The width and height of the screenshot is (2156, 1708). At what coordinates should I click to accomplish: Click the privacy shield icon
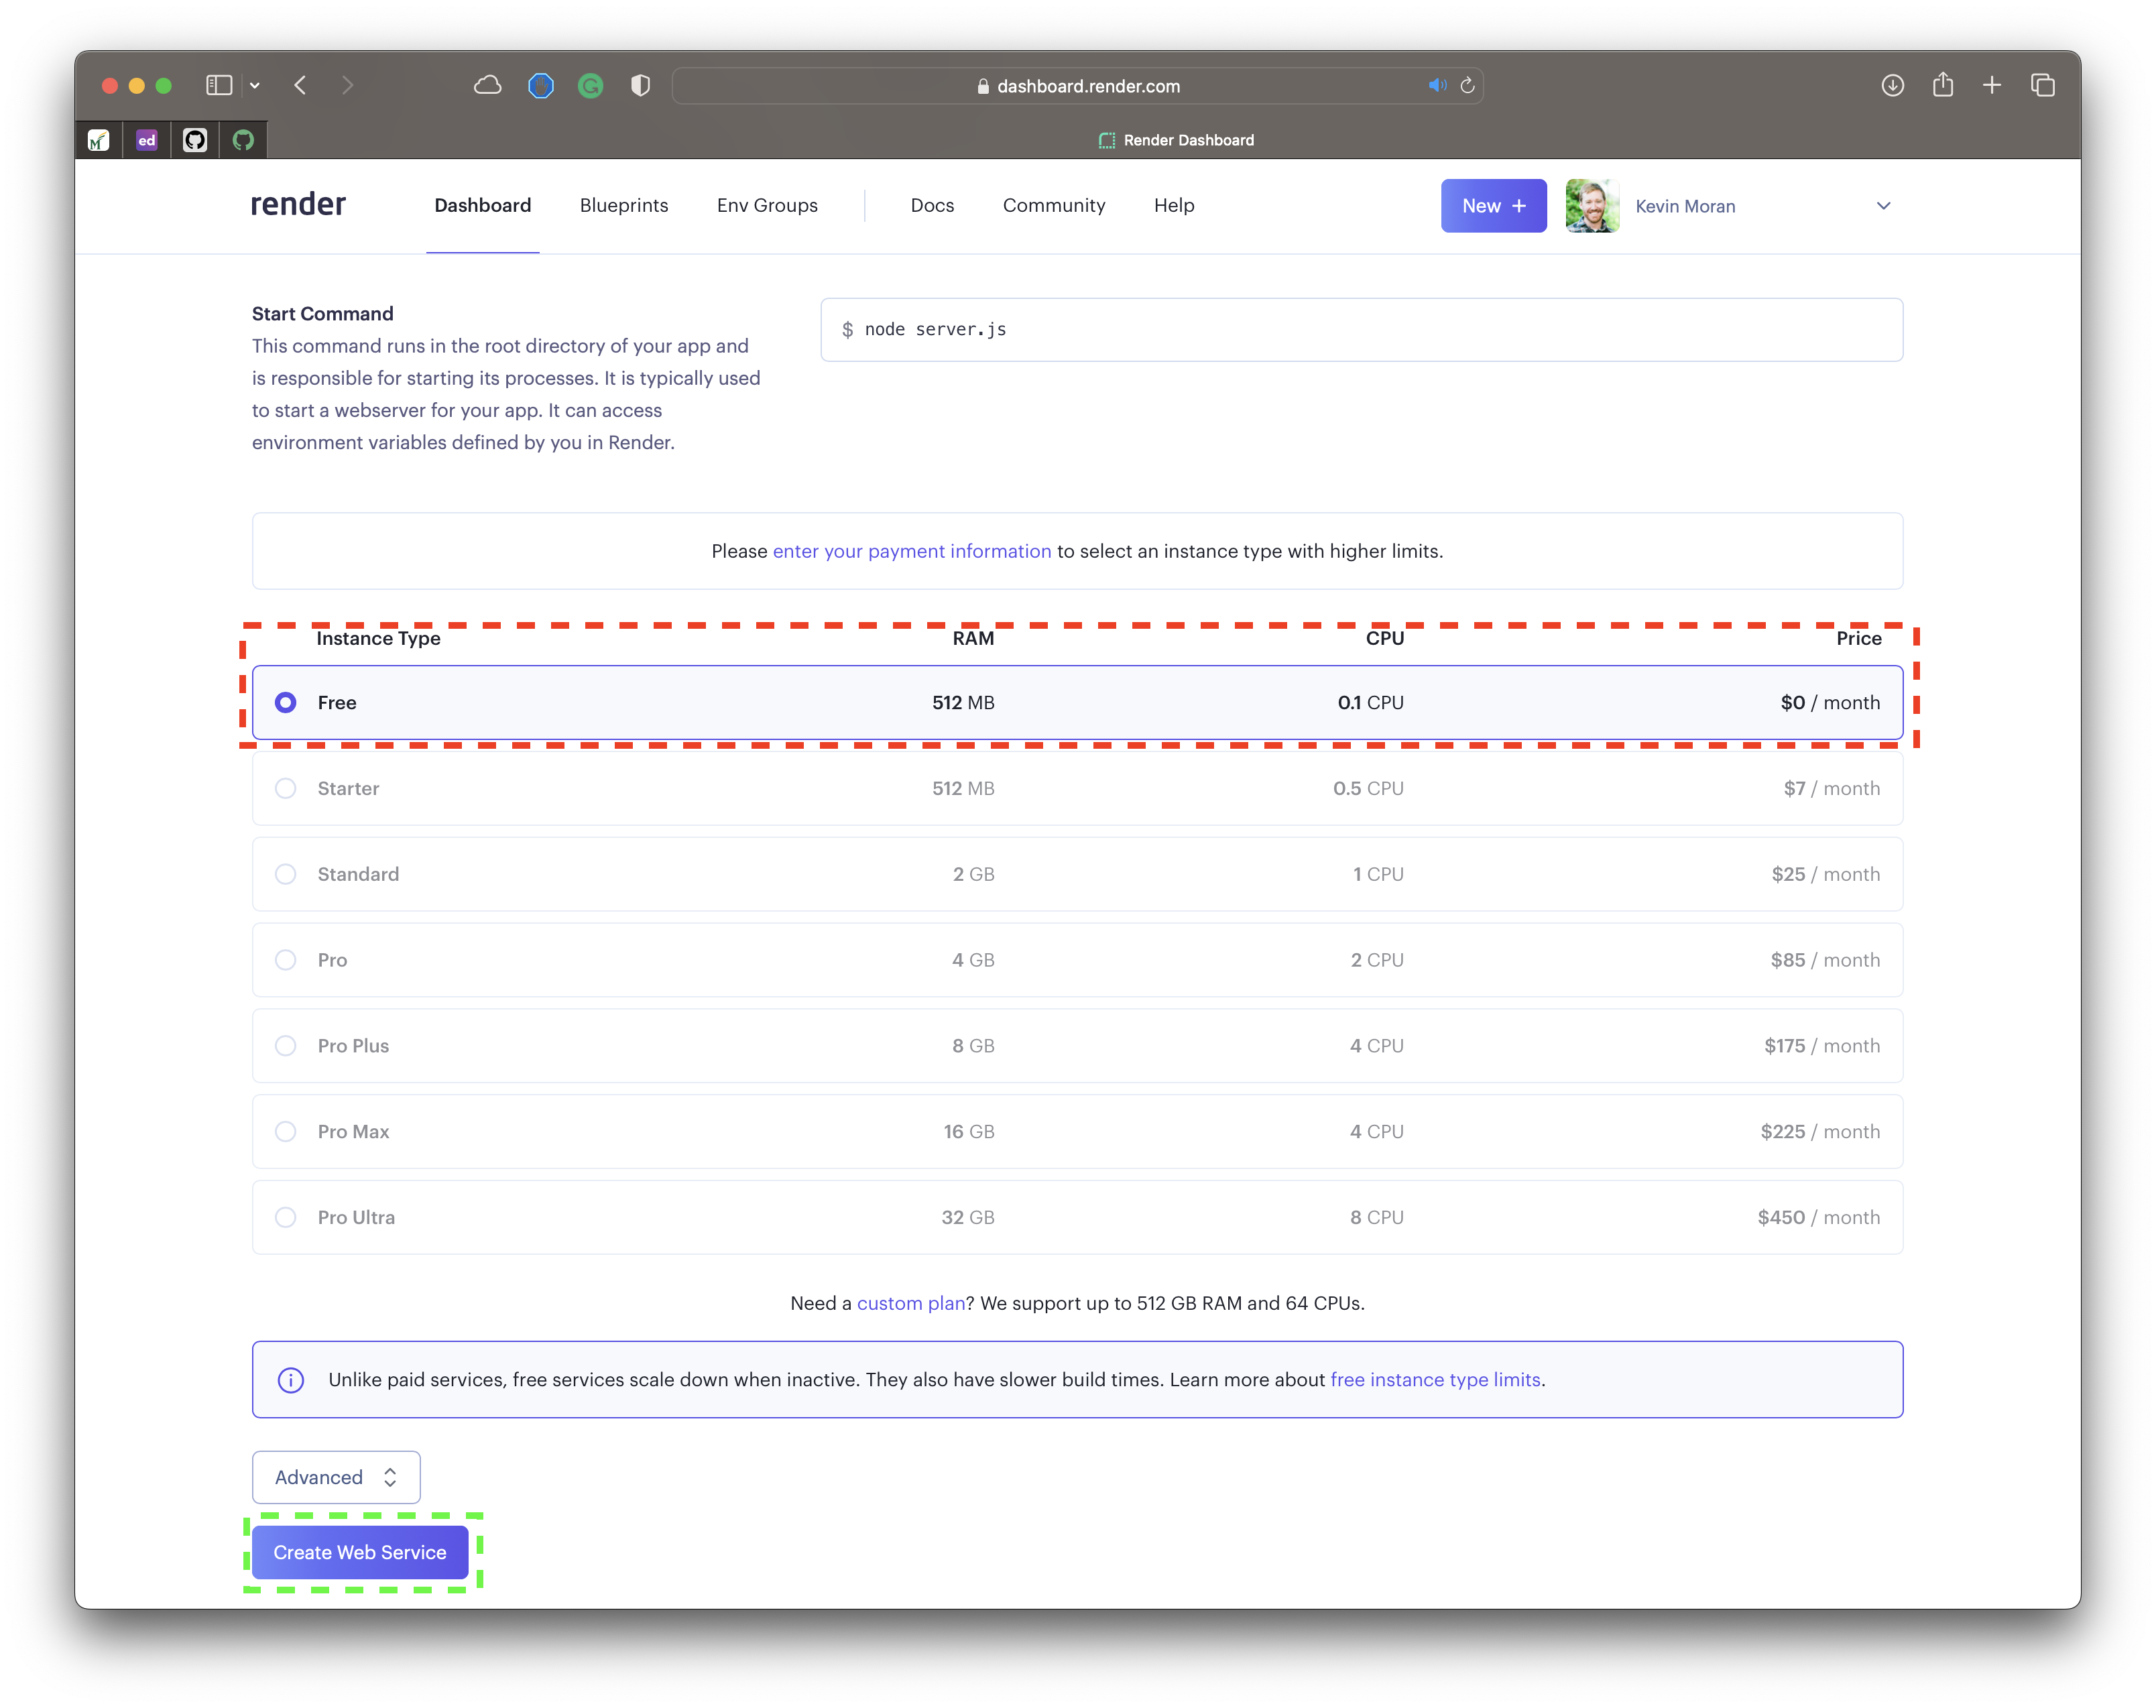tap(641, 86)
